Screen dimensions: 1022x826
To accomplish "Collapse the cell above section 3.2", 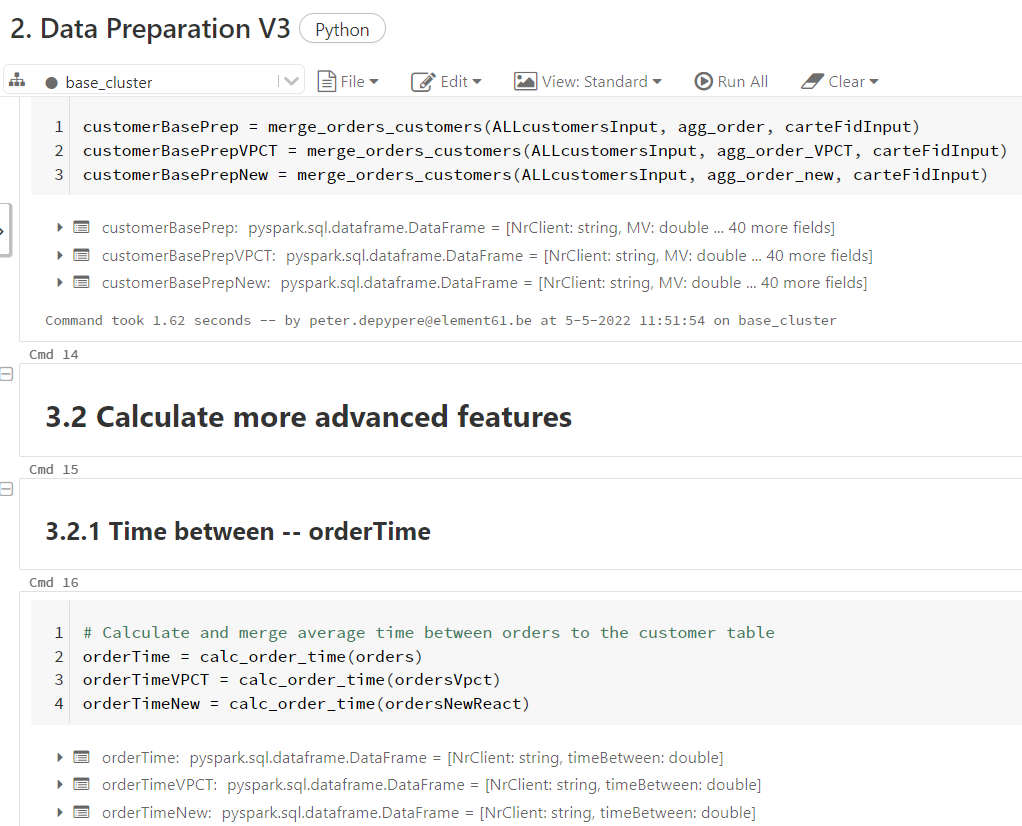I will [x=7, y=374].
